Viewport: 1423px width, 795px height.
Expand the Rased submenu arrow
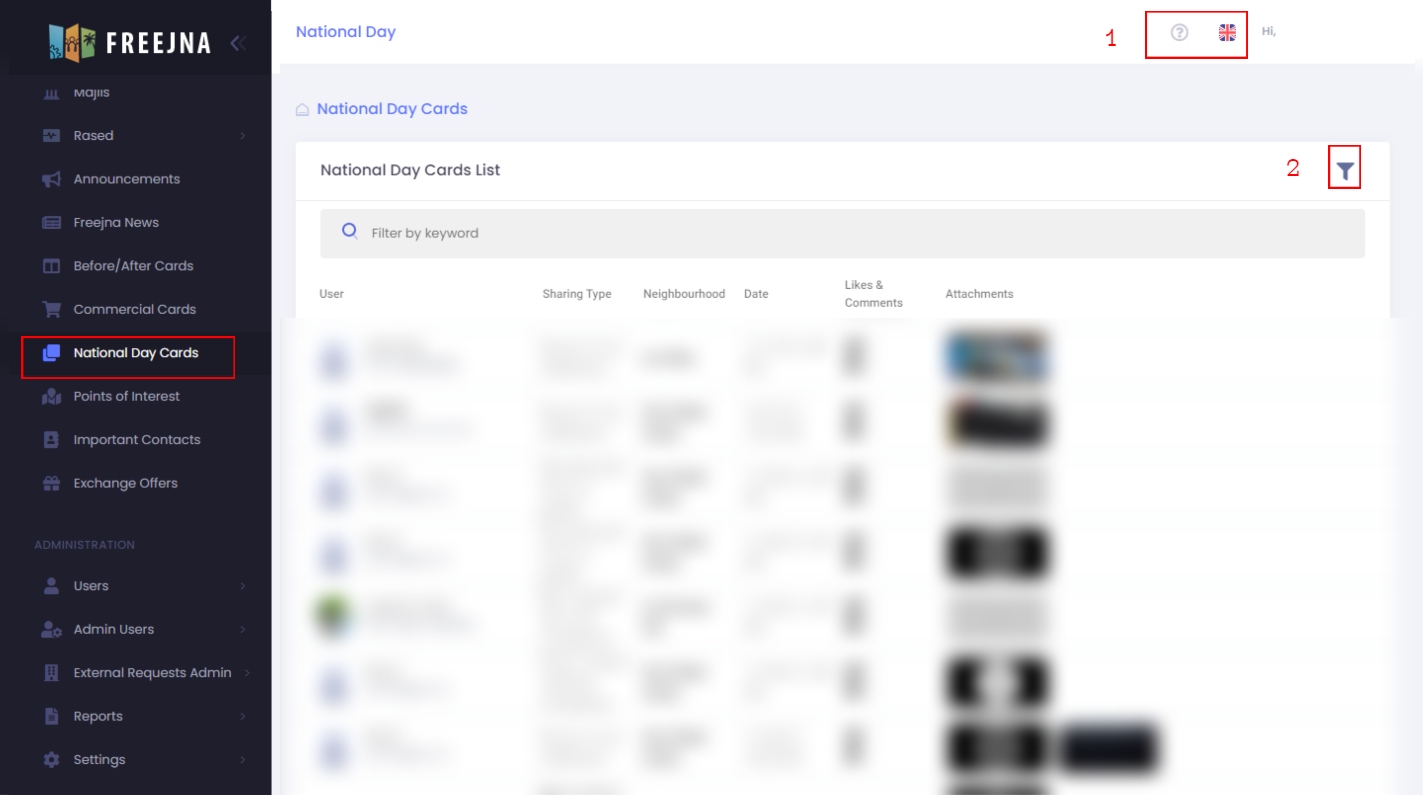pos(242,136)
